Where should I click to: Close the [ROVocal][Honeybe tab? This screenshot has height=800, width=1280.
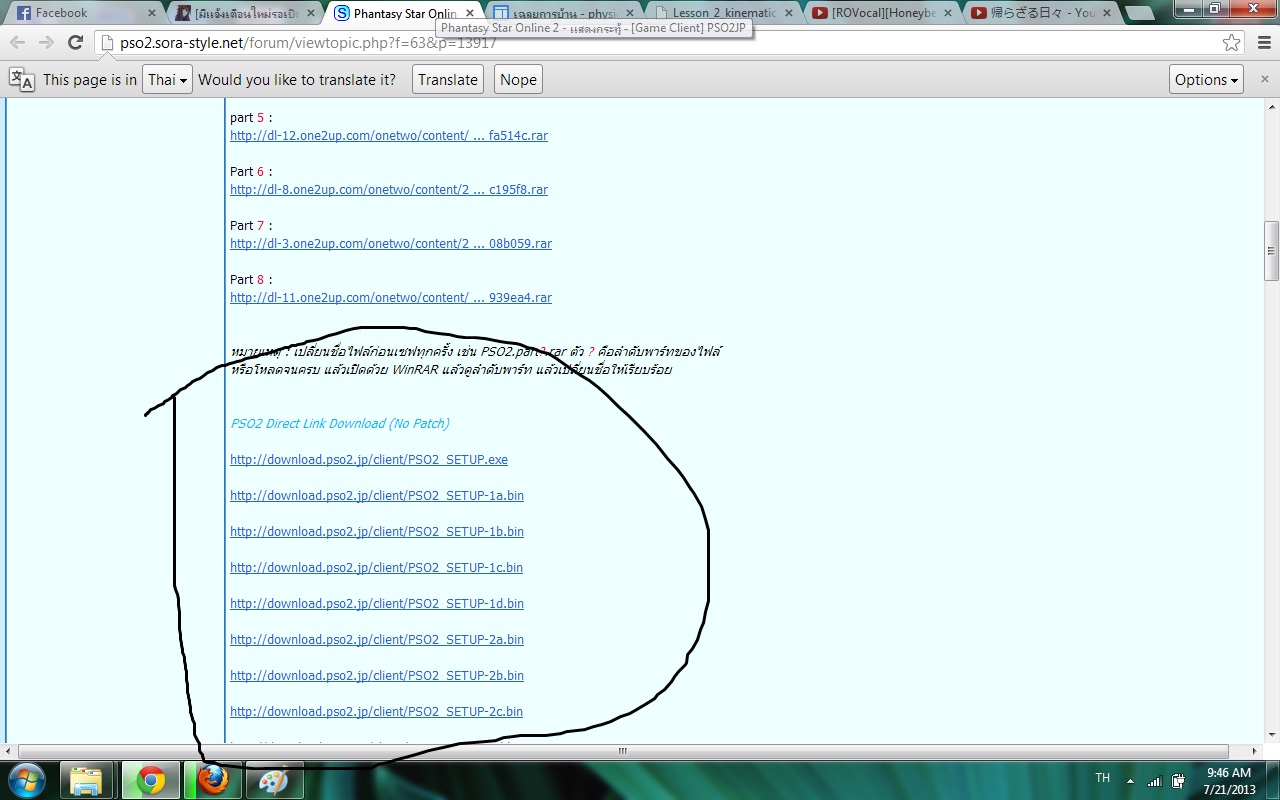[948, 13]
